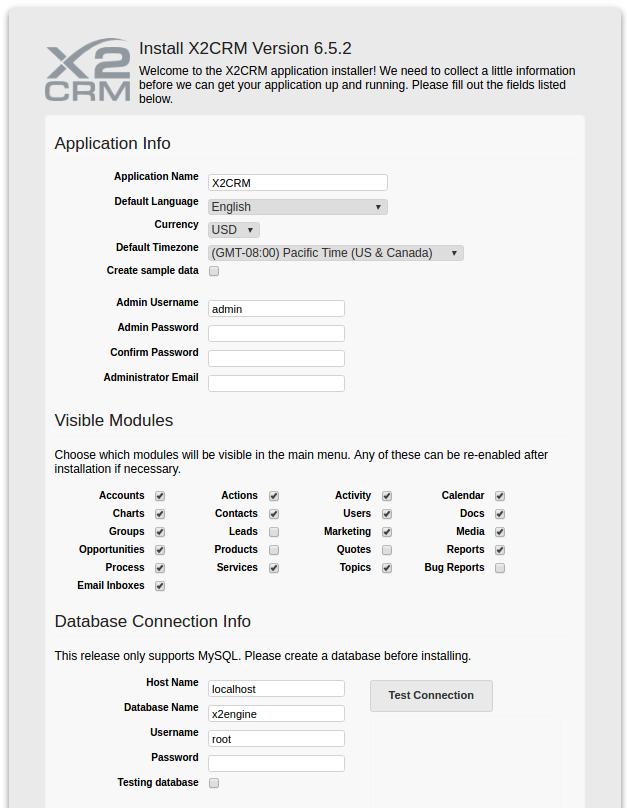Click the MySQL support notice text
The image size is (627, 808).
263,656
